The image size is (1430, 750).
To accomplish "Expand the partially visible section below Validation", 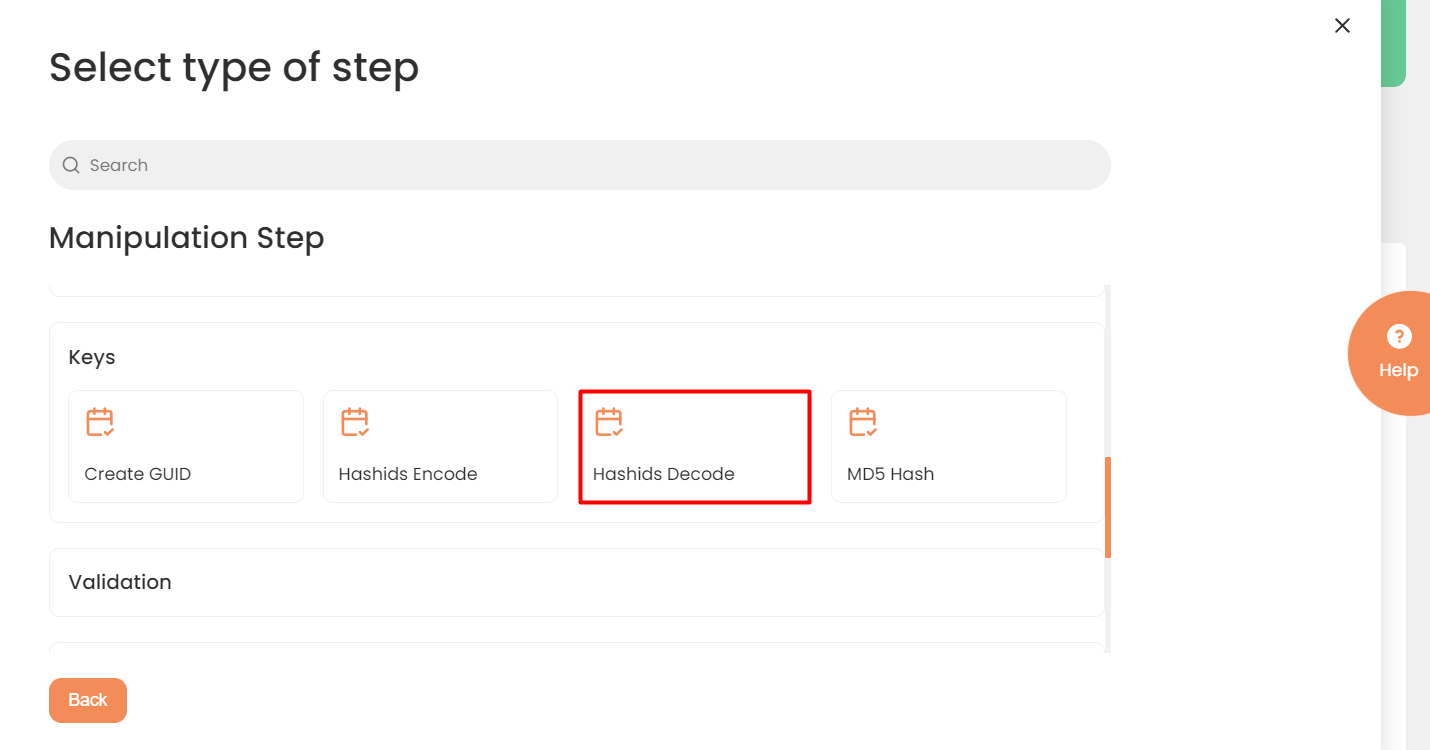I will 576,647.
